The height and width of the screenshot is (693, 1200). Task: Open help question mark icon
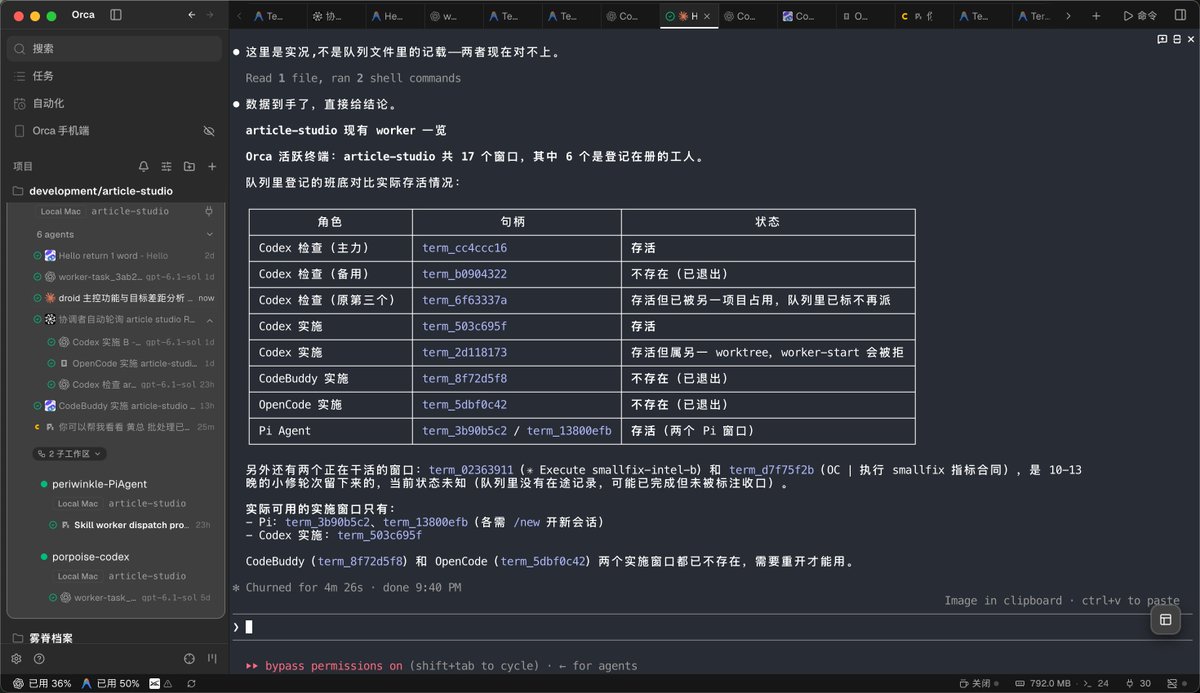39,659
